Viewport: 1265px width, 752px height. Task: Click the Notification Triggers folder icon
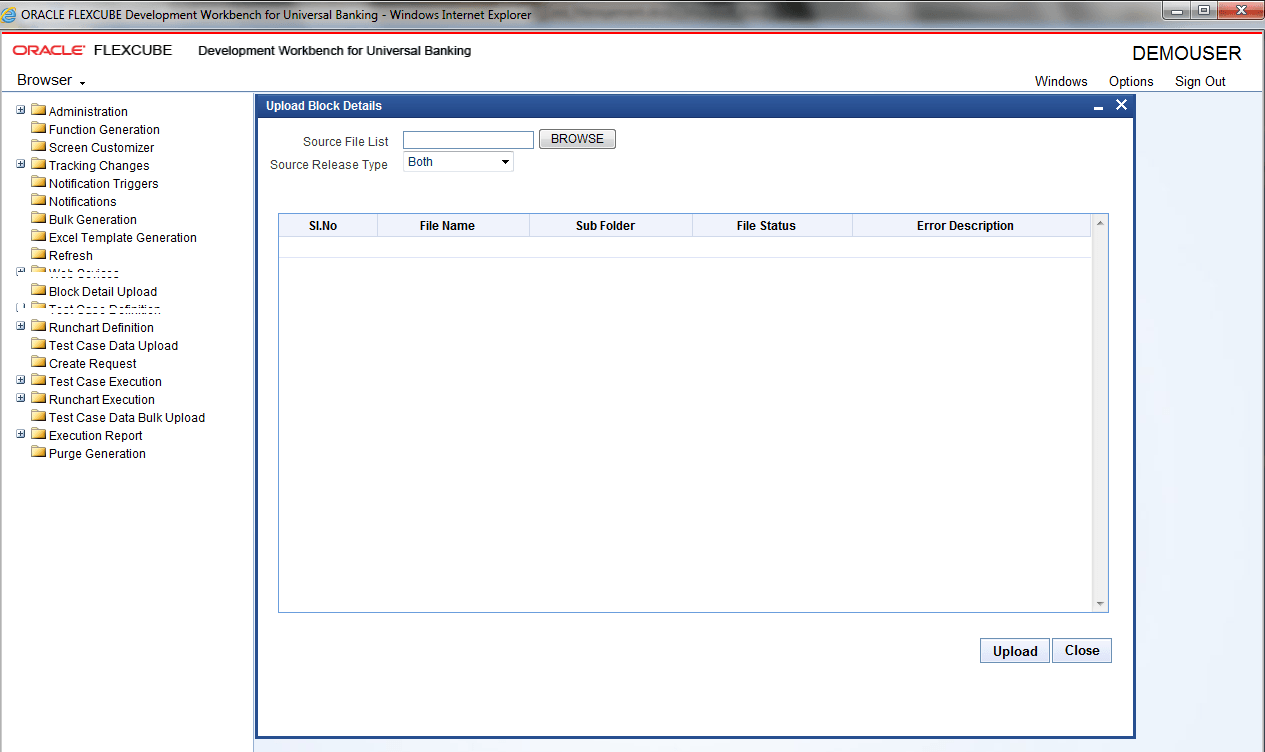39,183
